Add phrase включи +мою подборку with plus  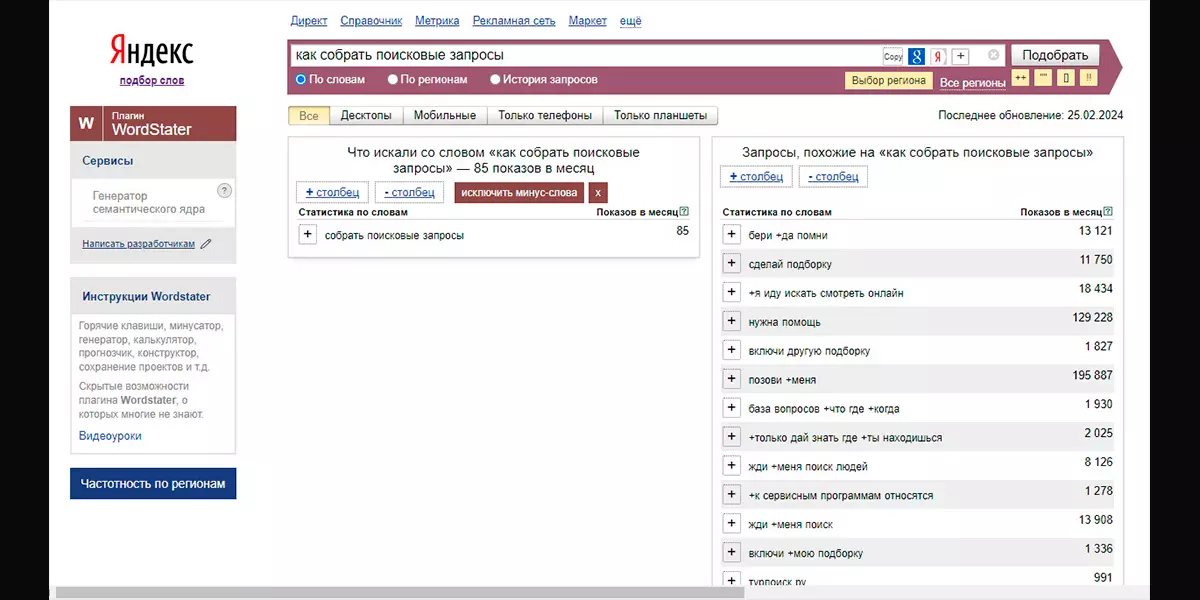pos(732,553)
